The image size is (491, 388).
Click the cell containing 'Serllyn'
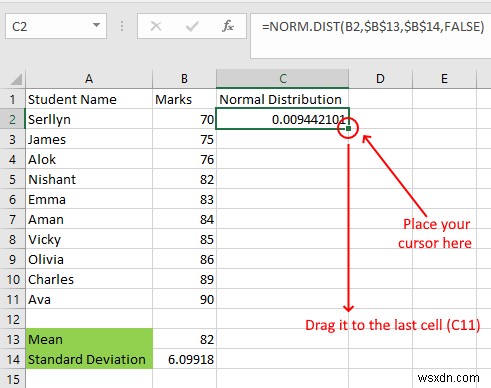89,119
